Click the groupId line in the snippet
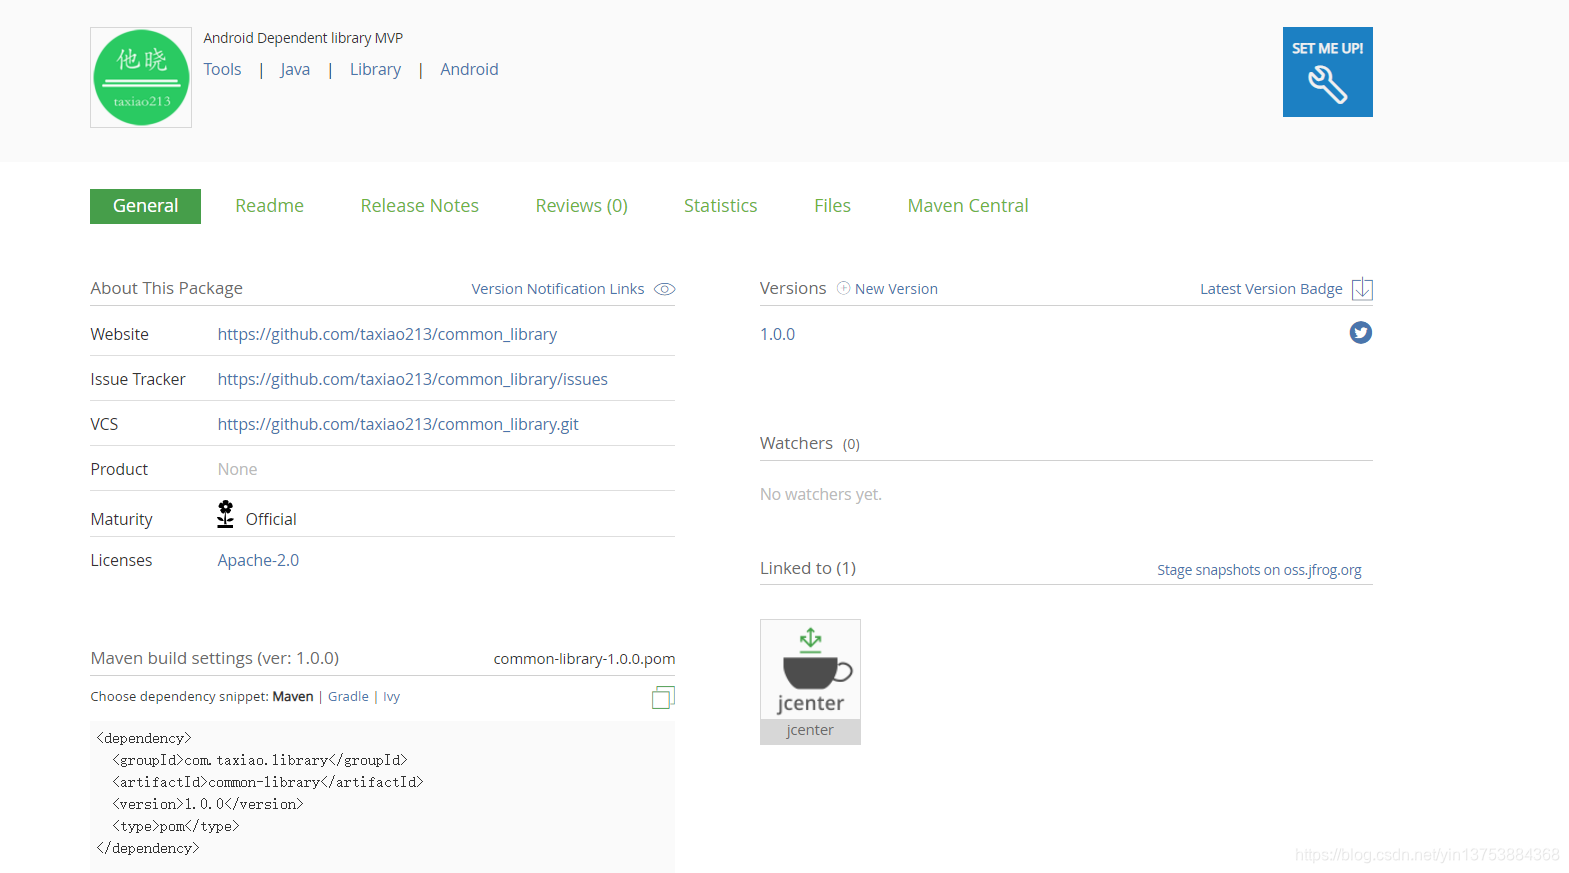The image size is (1569, 873). pos(260,761)
